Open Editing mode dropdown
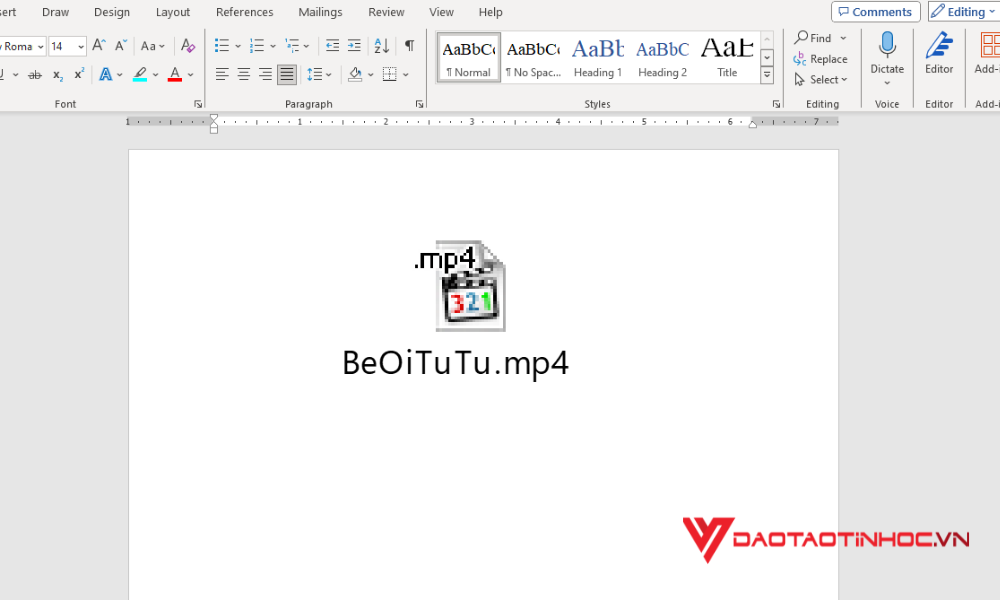Image resolution: width=1000 pixels, height=600 pixels. [964, 11]
